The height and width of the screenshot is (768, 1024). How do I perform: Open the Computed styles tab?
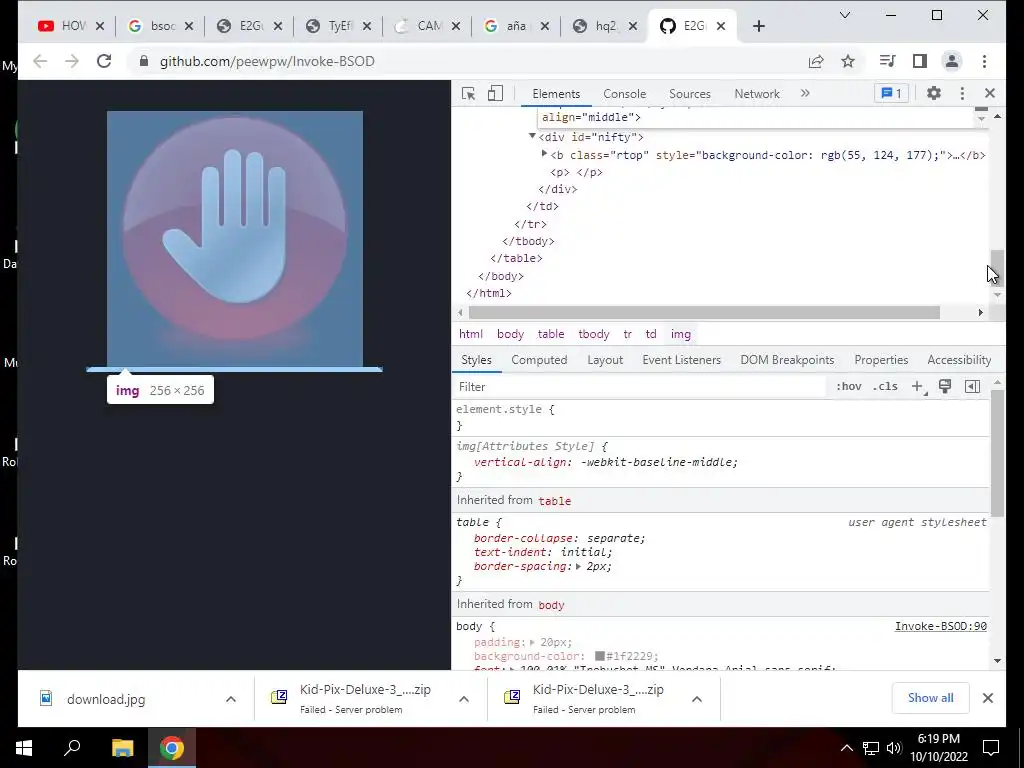point(539,360)
